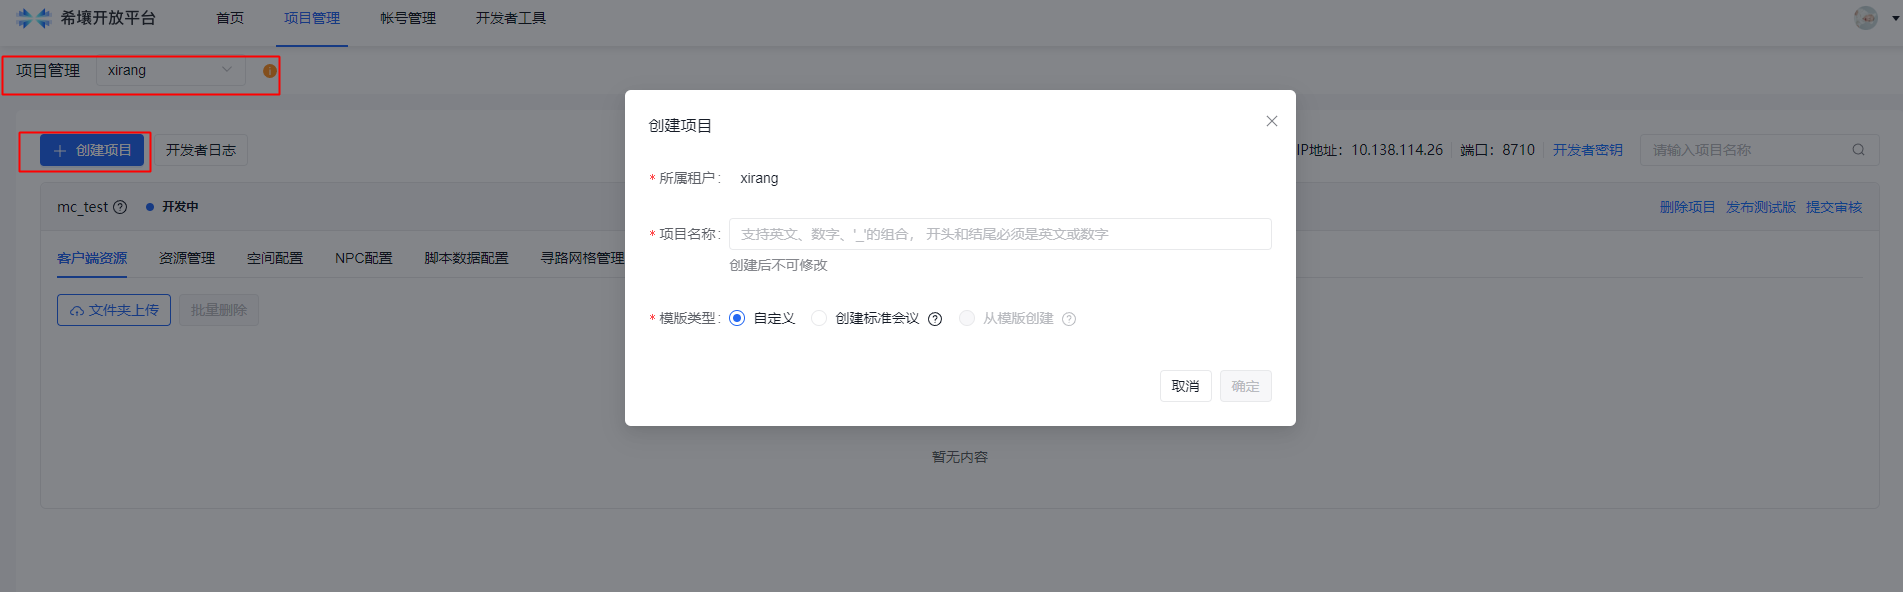Click the search magnifier icon
Viewport: 1903px width, 592px height.
click(1858, 150)
